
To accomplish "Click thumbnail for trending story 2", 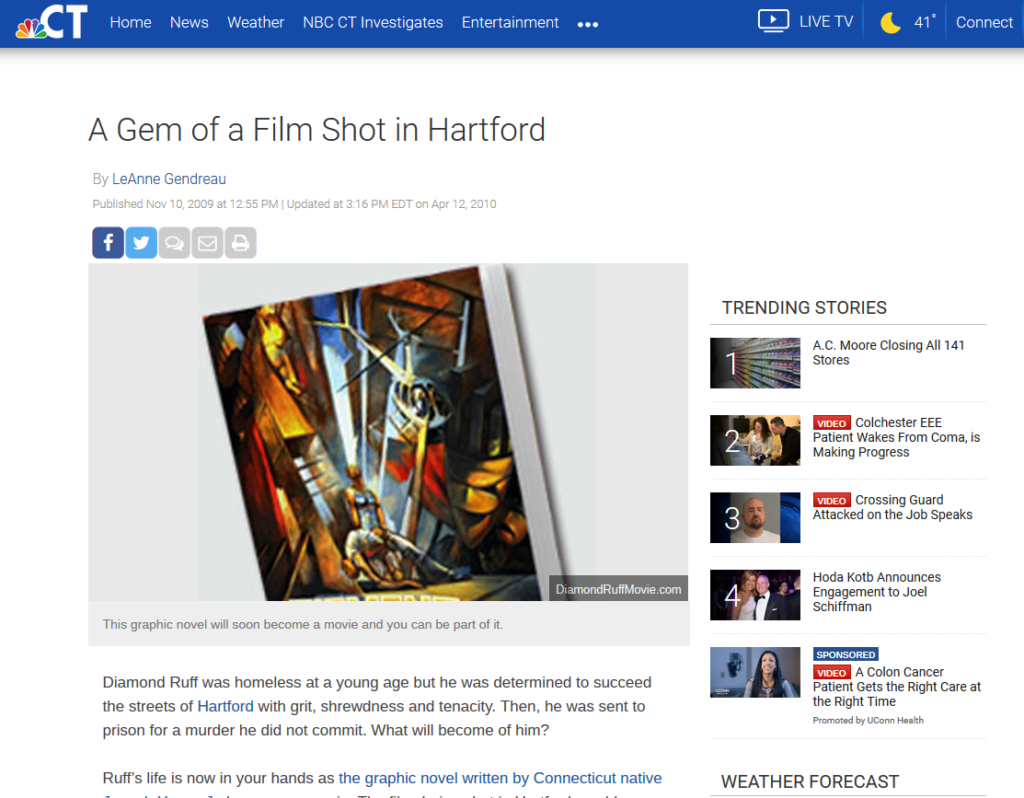I will 755,440.
